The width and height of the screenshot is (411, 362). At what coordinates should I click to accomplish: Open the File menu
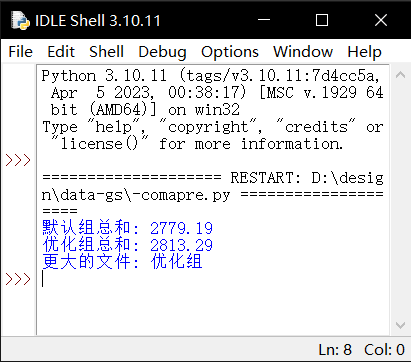(21, 52)
